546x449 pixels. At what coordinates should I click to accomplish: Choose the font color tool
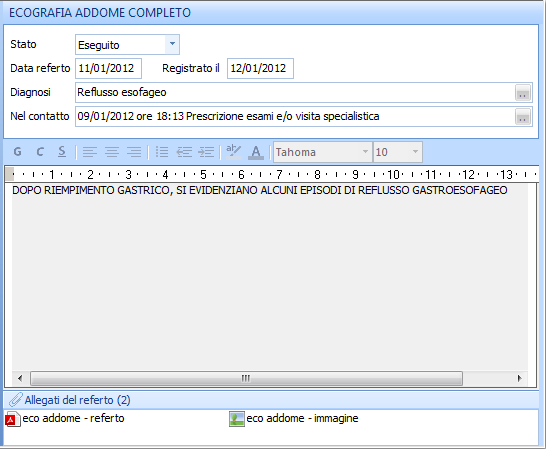pyautogui.click(x=256, y=152)
